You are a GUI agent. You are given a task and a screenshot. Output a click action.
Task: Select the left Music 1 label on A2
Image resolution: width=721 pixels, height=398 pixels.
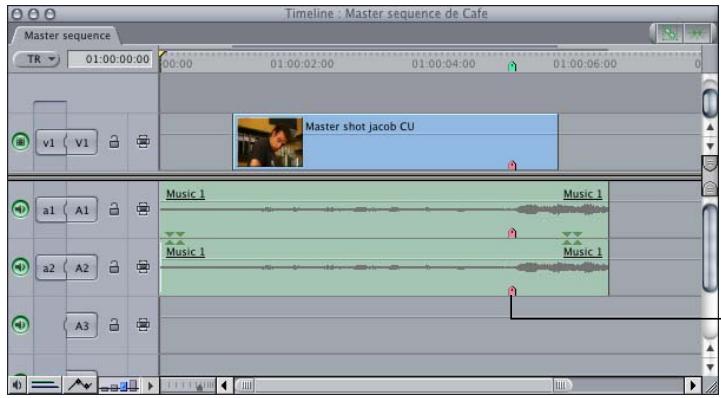click(x=185, y=252)
